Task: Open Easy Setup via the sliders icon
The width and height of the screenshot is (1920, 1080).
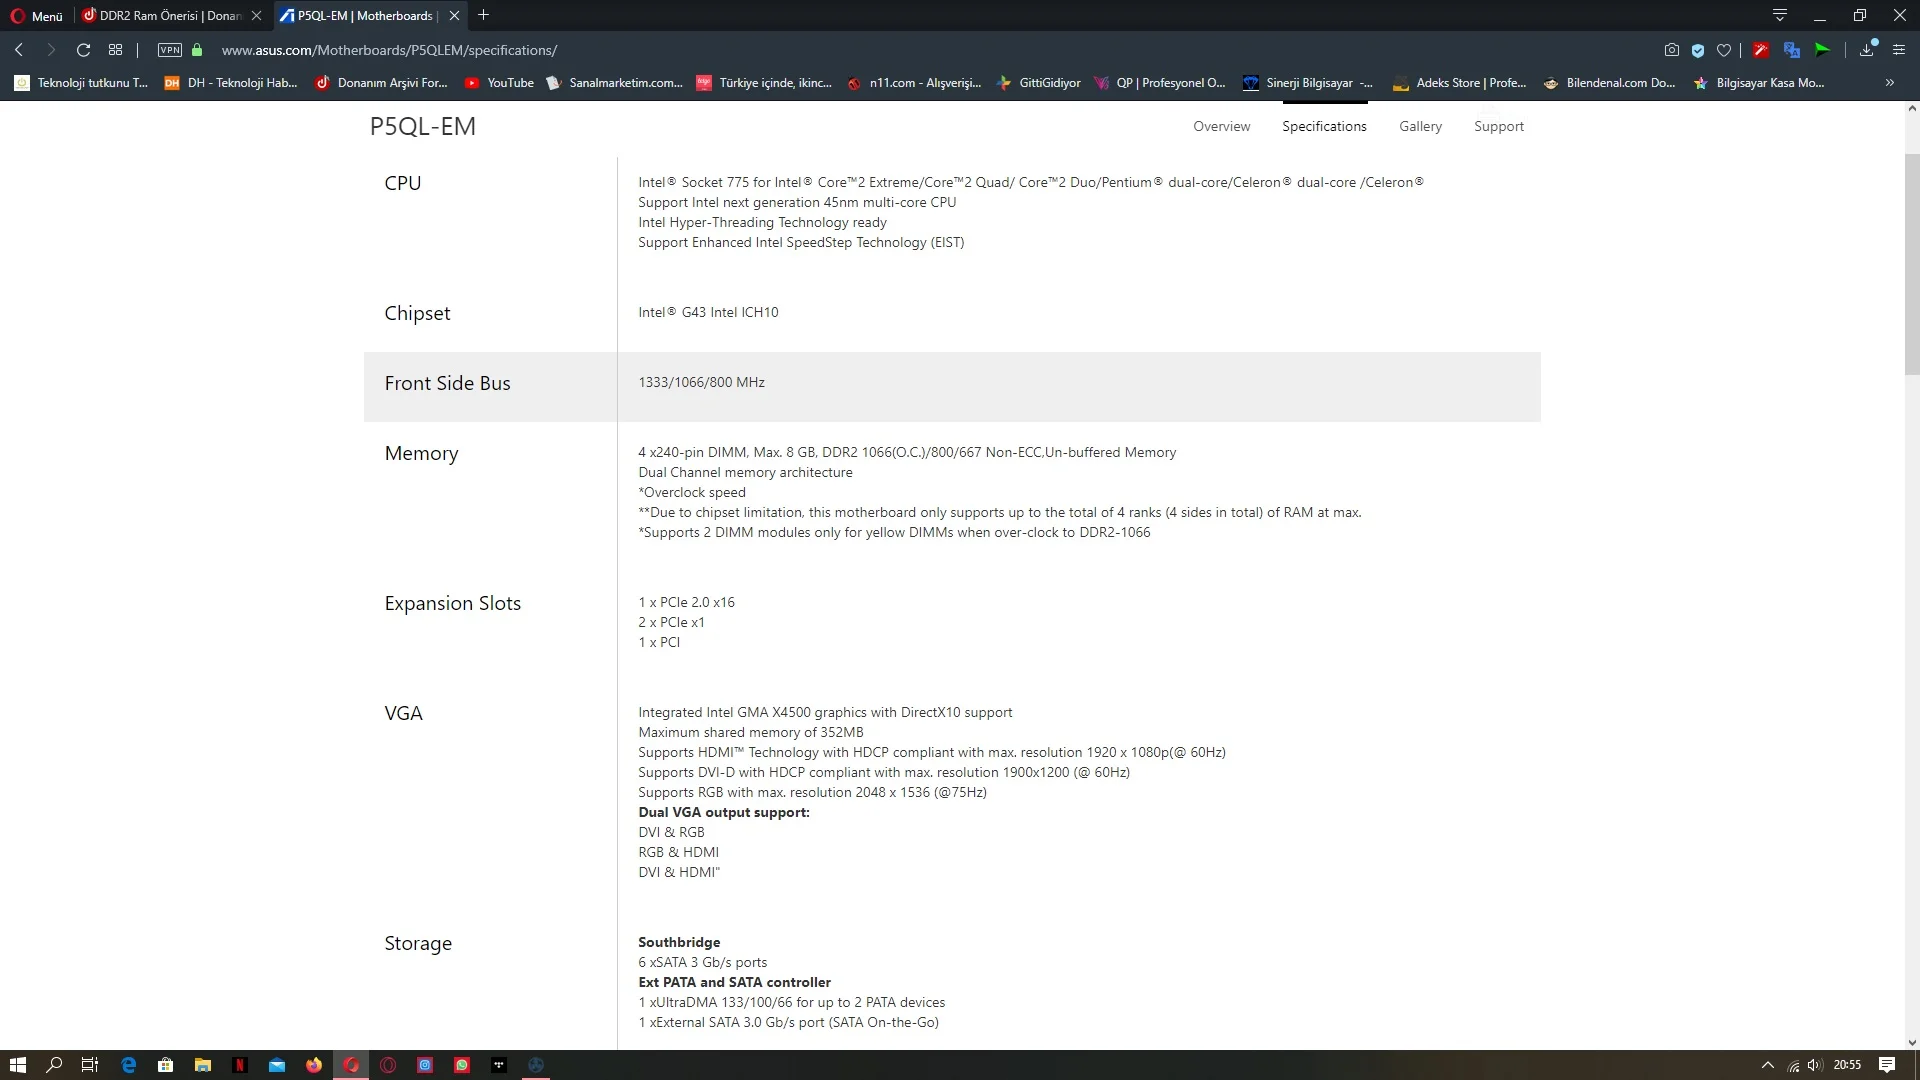Action: click(x=1899, y=49)
